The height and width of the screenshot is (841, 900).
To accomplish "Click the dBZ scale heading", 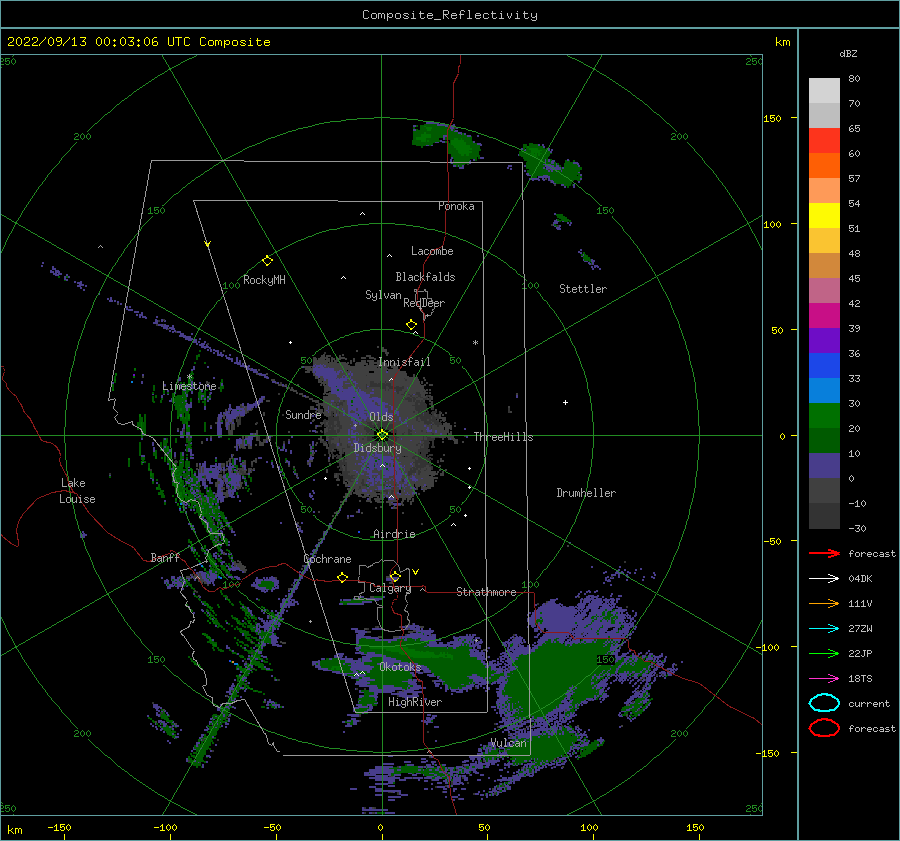I will [848, 53].
